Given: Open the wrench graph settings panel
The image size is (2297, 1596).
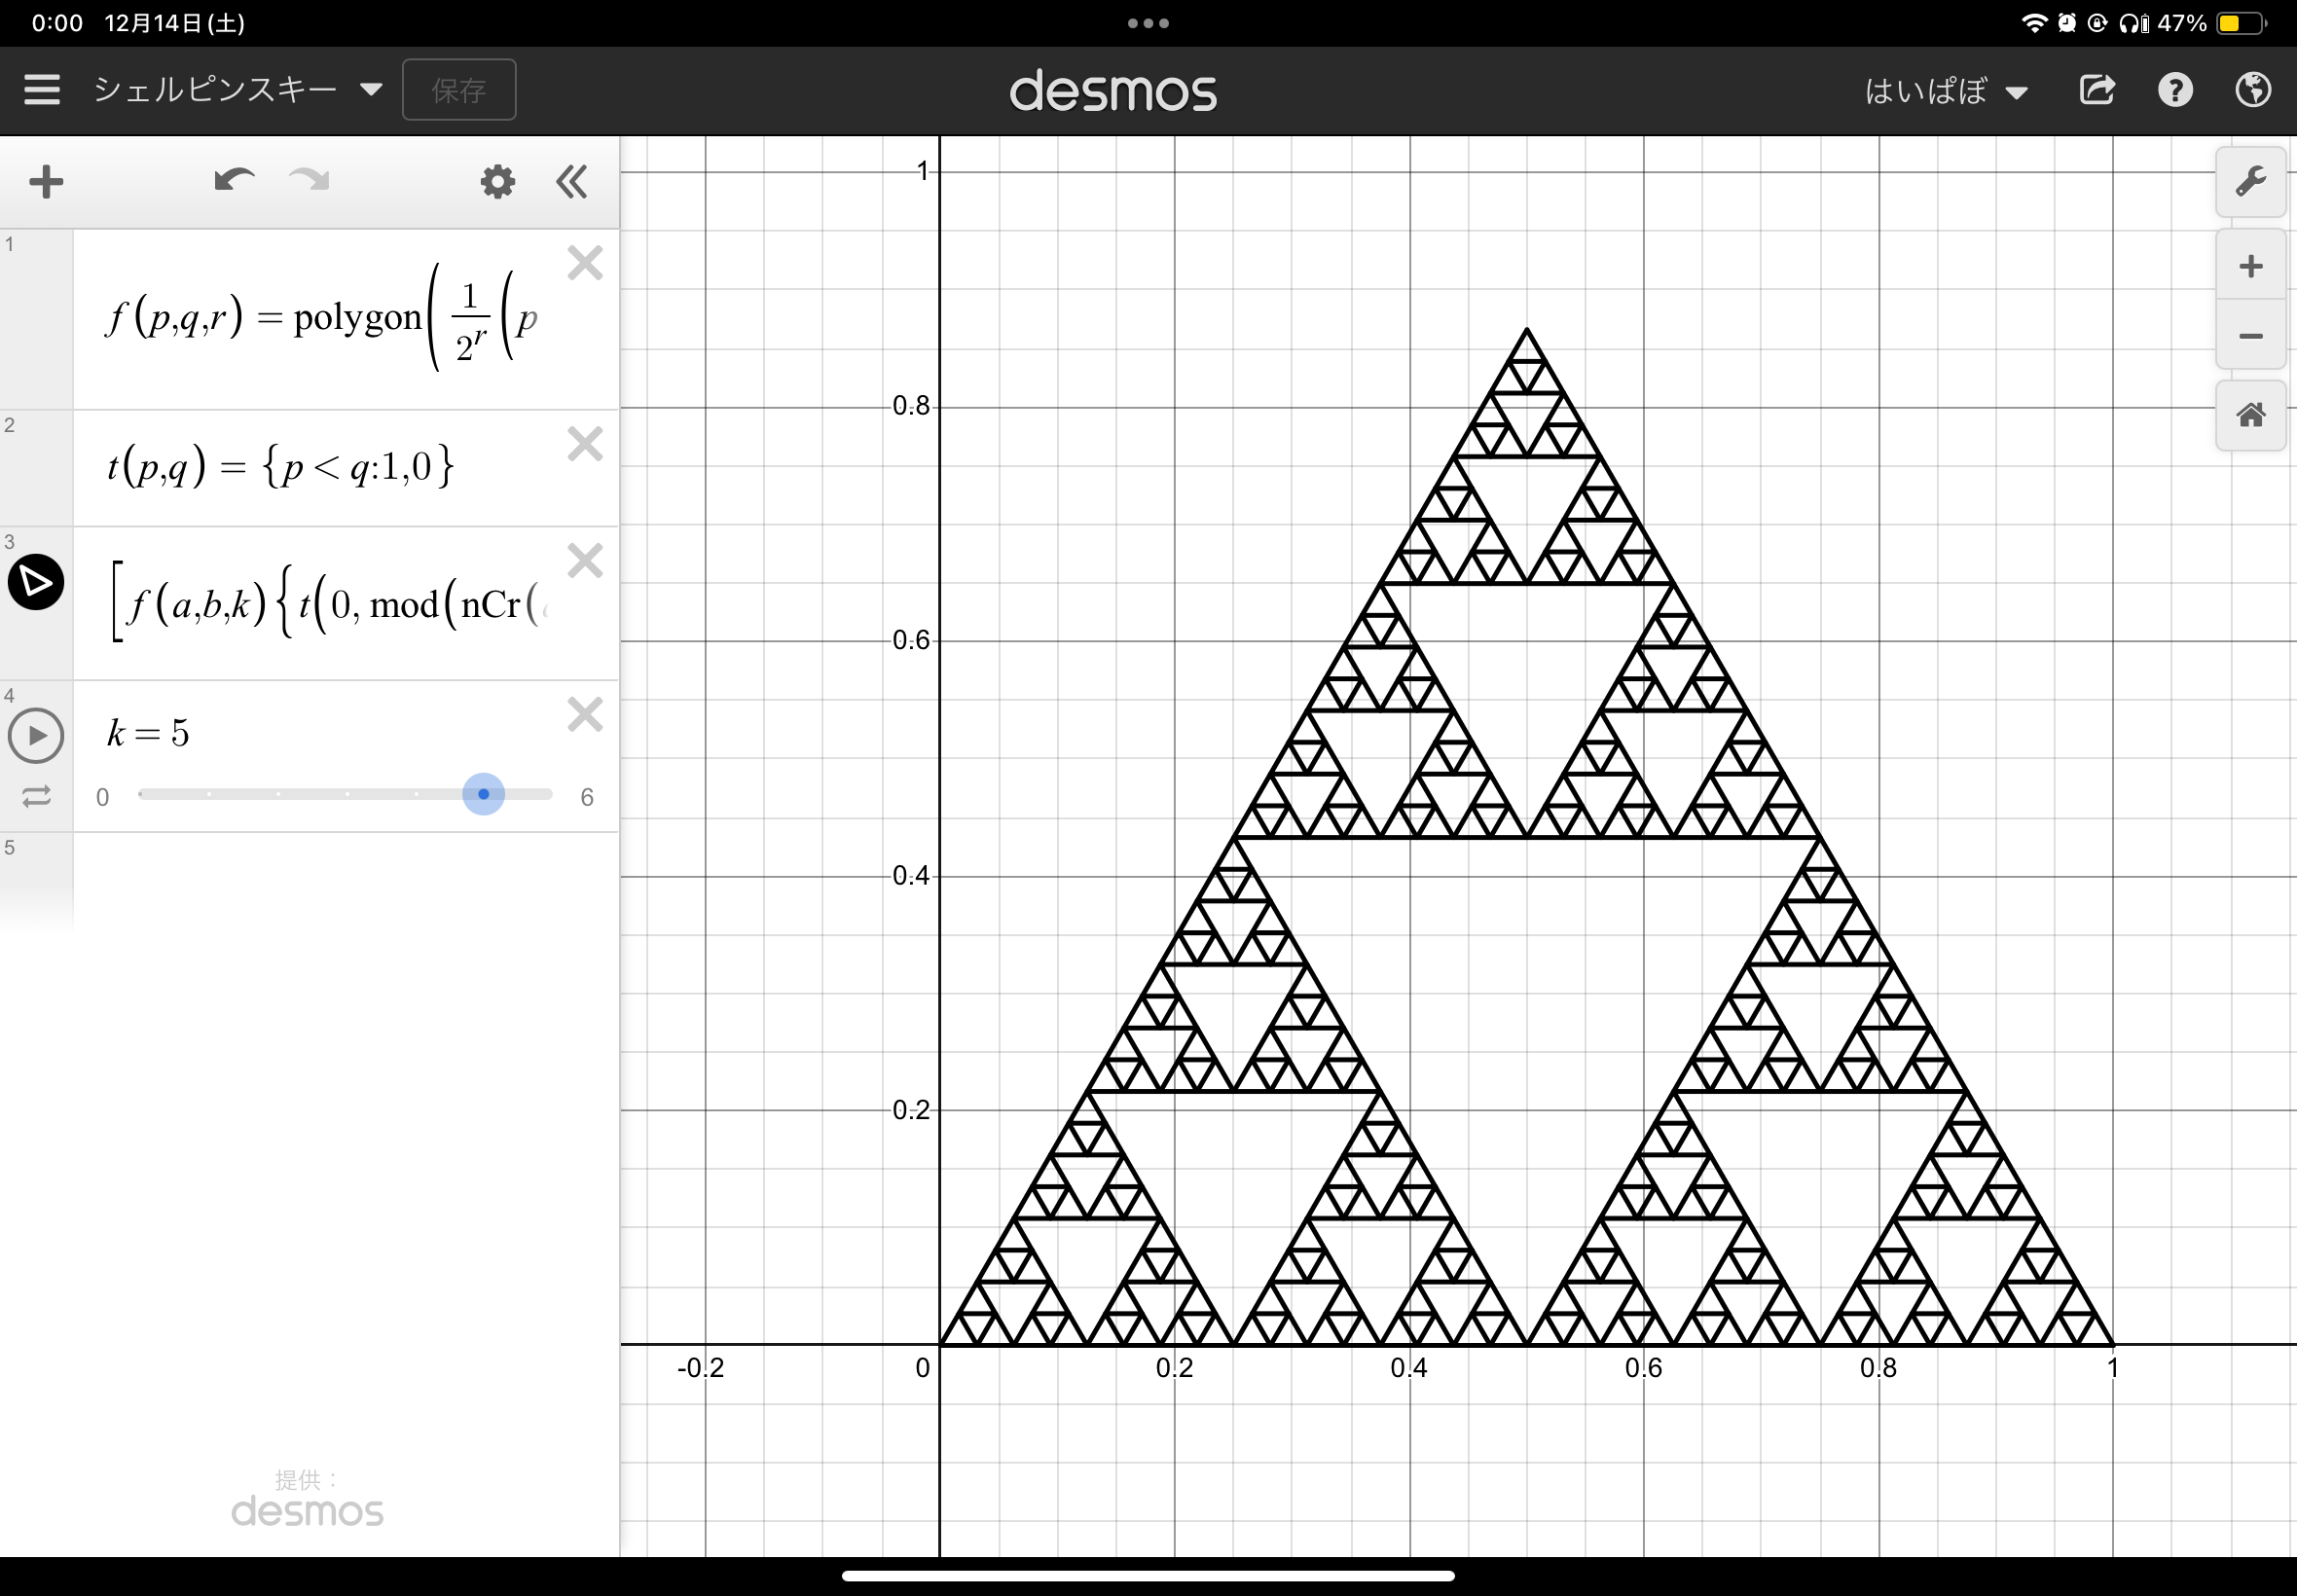Looking at the screenshot, I should point(2251,182).
